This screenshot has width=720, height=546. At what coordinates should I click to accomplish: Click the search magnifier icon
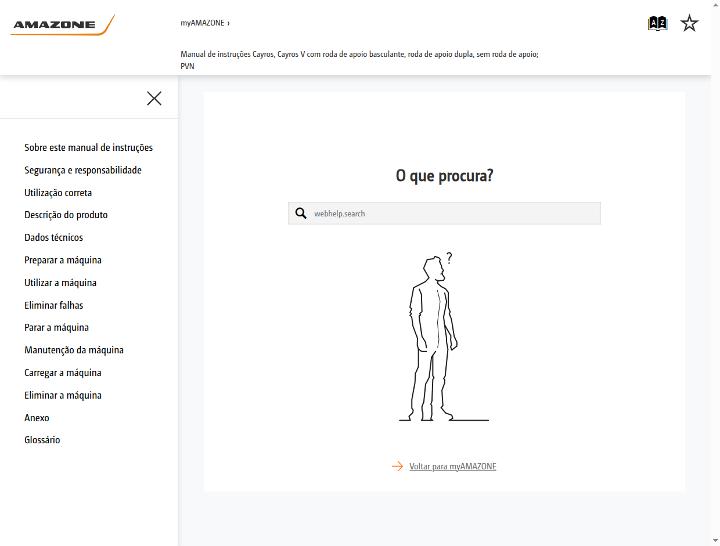coord(301,214)
